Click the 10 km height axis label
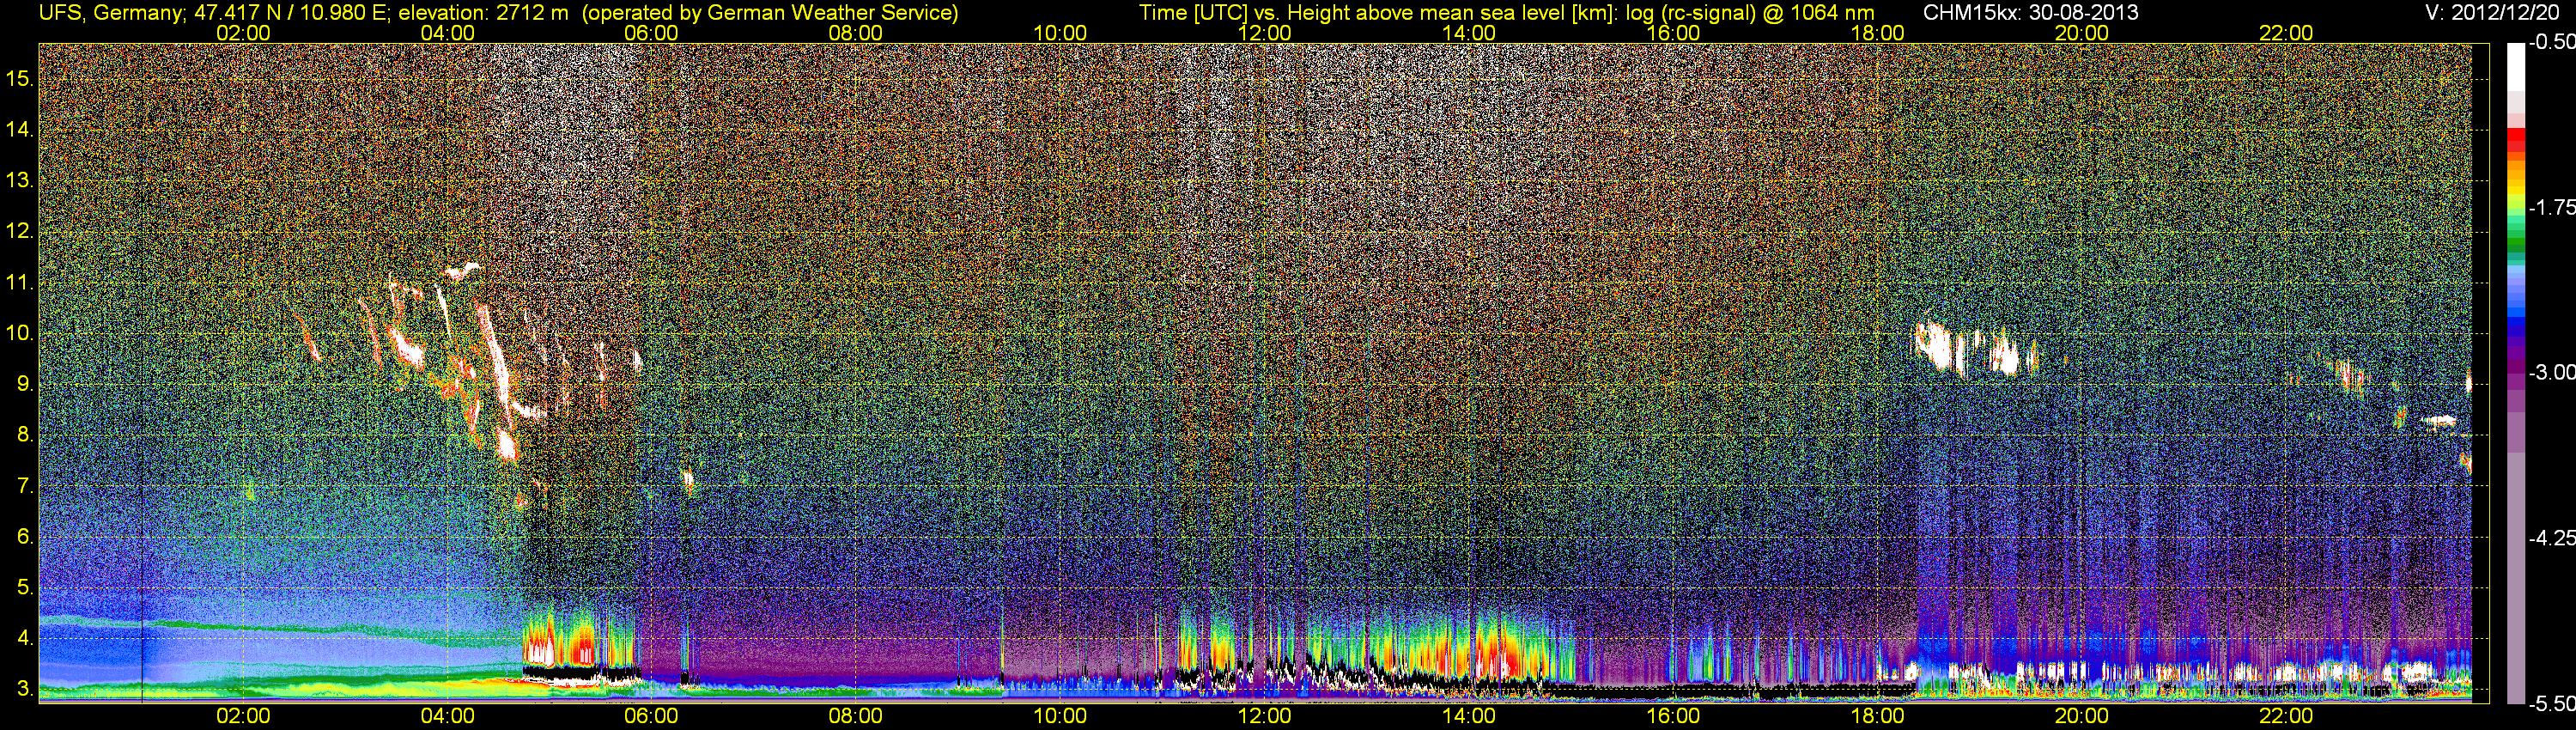Viewport: 2576px width, 730px height. tap(19, 333)
